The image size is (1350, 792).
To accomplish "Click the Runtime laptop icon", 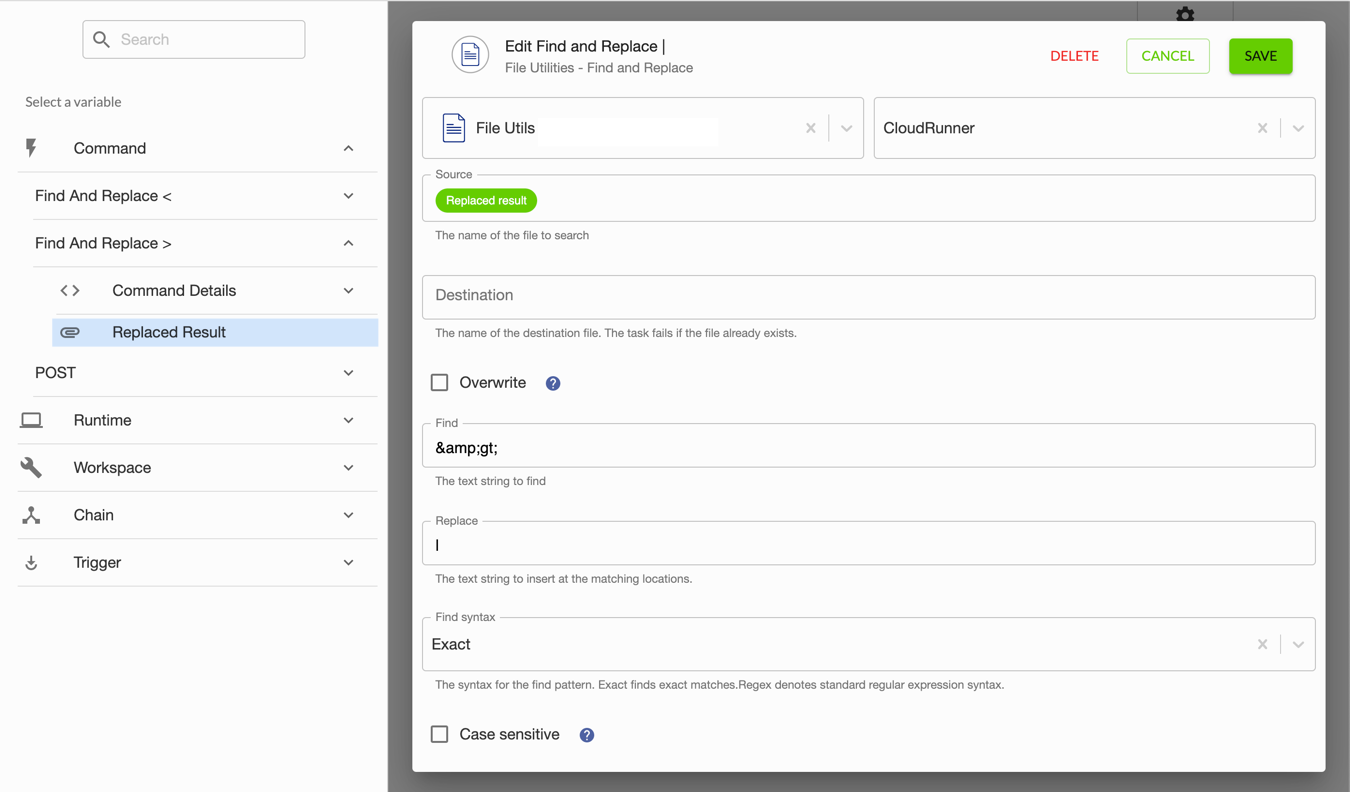I will point(31,421).
